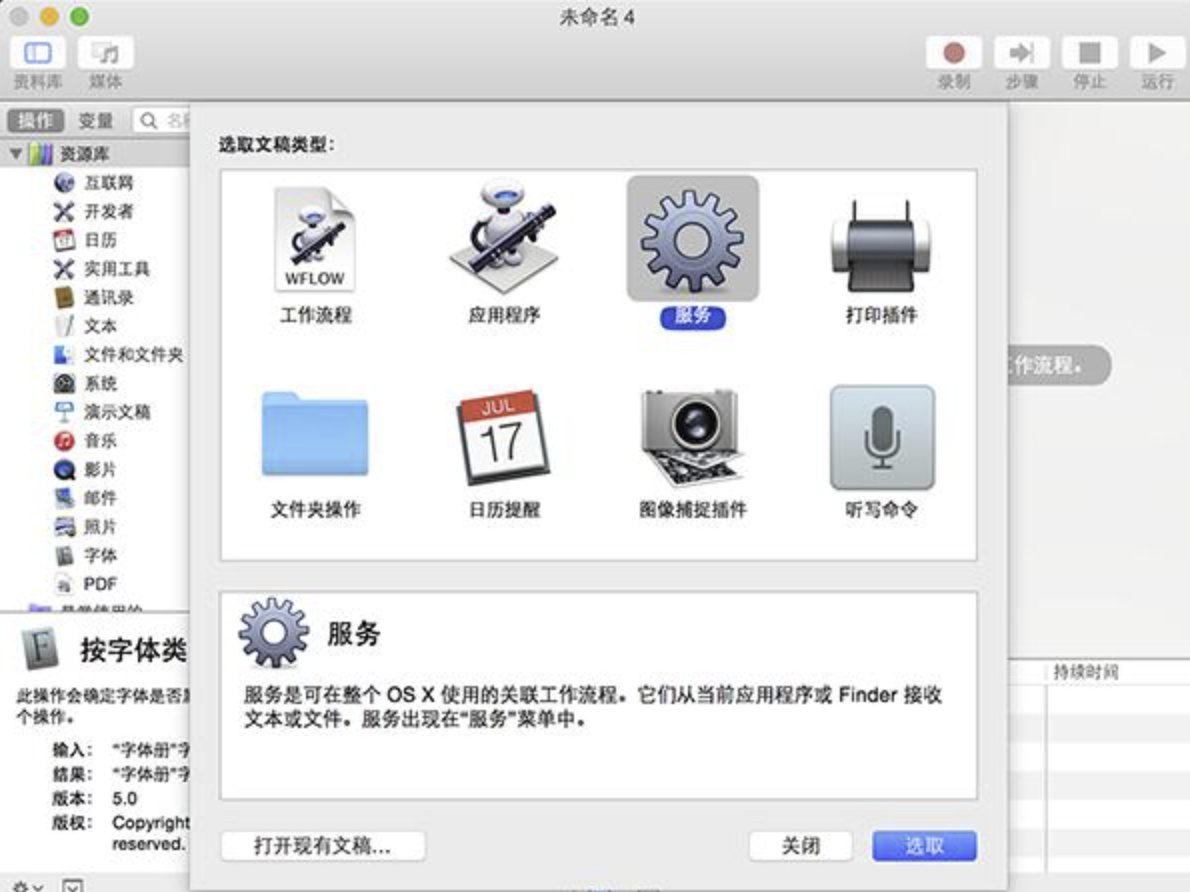Select the 听写命令 dictation command type
This screenshot has height=892, width=1190.
[x=882, y=453]
